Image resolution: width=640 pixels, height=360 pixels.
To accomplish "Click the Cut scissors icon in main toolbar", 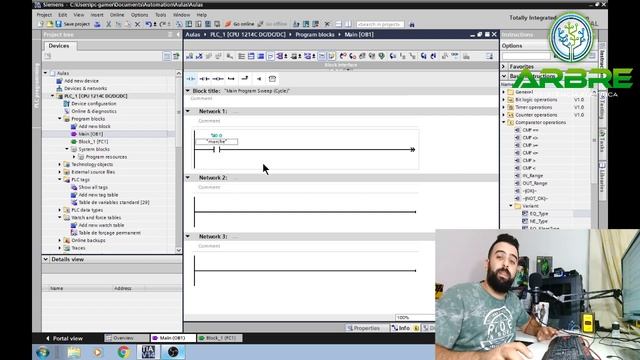I will [109, 24].
